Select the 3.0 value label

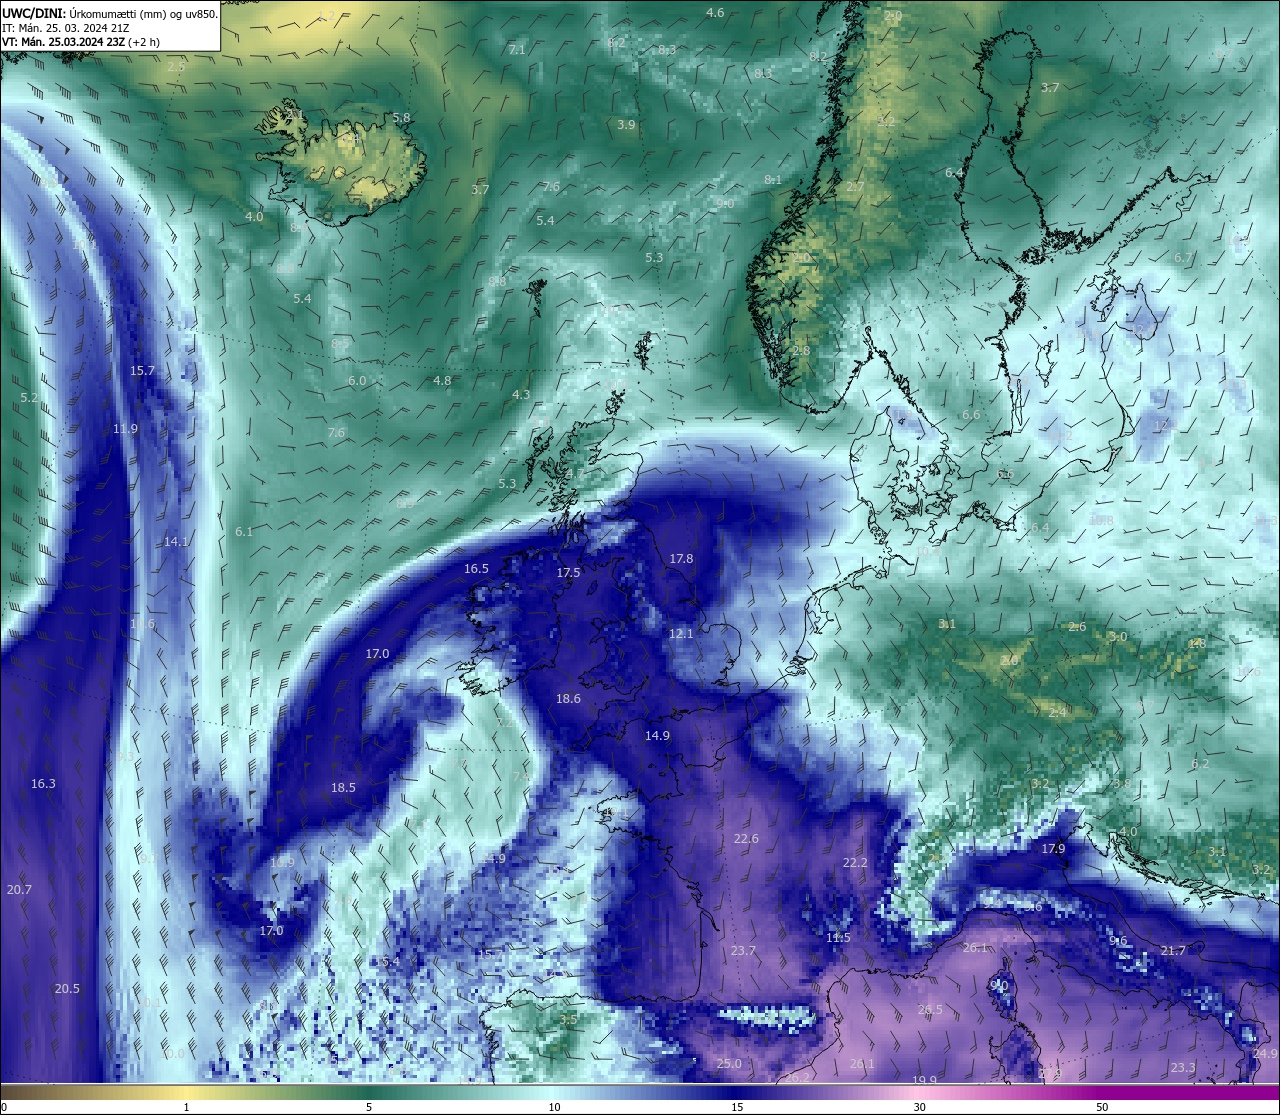[1118, 637]
